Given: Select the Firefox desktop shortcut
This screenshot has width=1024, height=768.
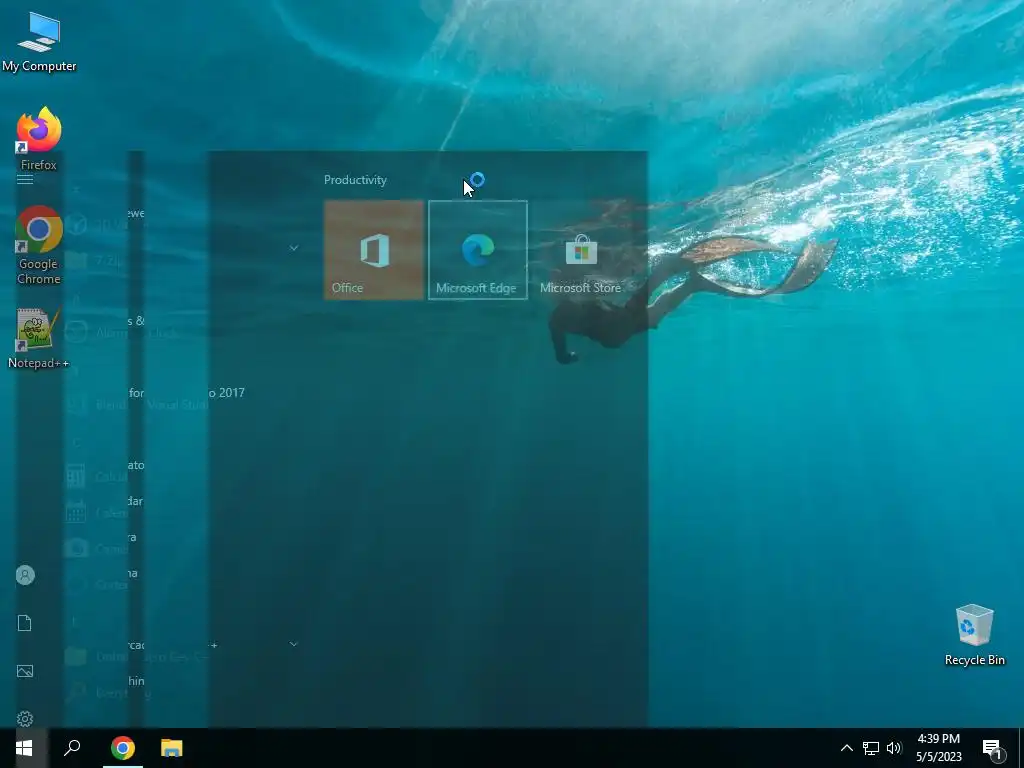Looking at the screenshot, I should pos(39,138).
